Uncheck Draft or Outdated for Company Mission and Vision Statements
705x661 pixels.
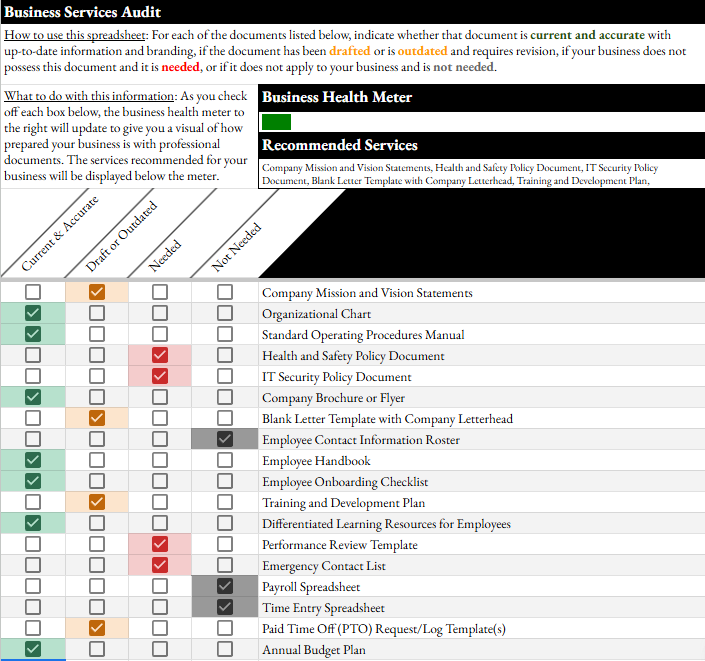[x=97, y=292]
